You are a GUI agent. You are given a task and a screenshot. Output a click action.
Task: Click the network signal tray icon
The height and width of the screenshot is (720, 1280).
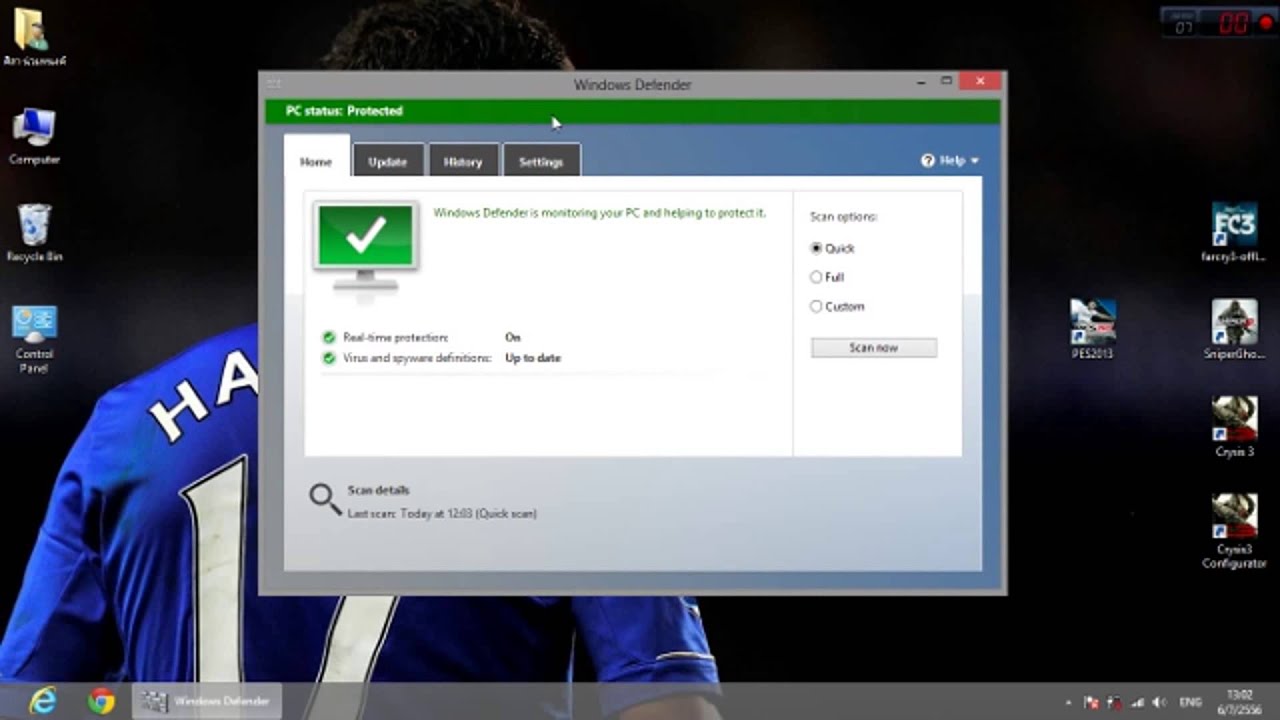1138,702
